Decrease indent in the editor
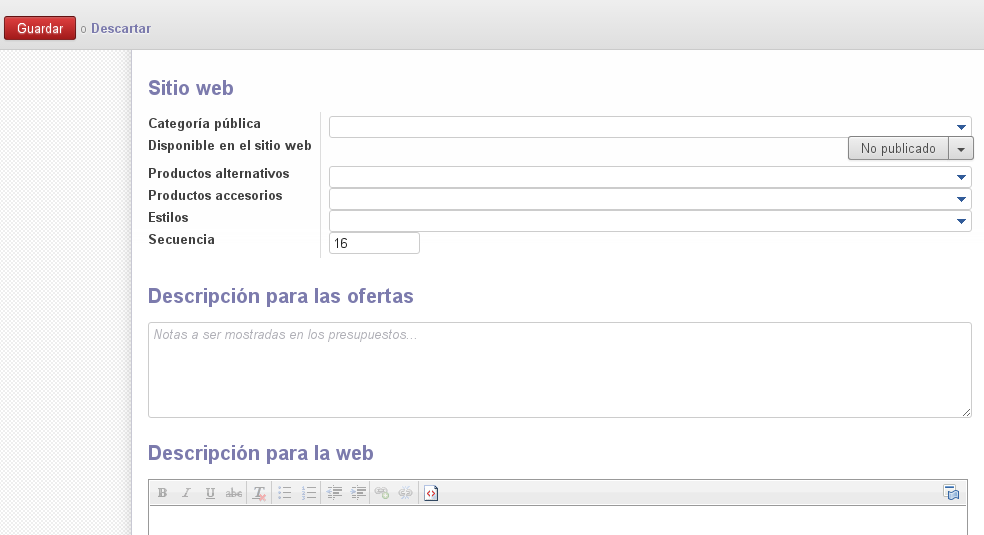The height and width of the screenshot is (535, 984). point(335,493)
